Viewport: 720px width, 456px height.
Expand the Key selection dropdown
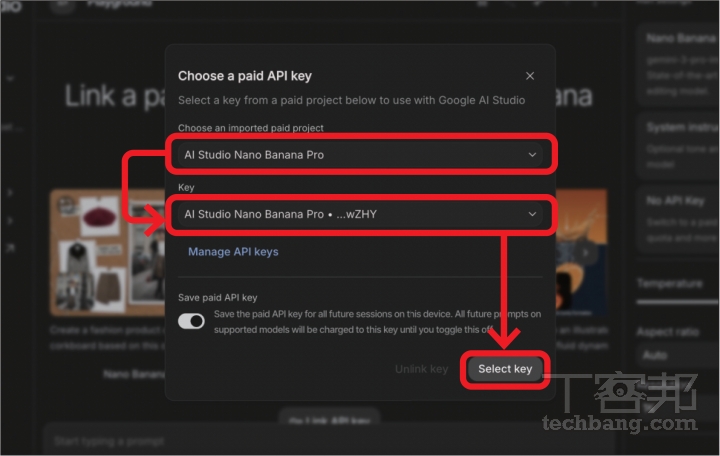[x=360, y=214]
